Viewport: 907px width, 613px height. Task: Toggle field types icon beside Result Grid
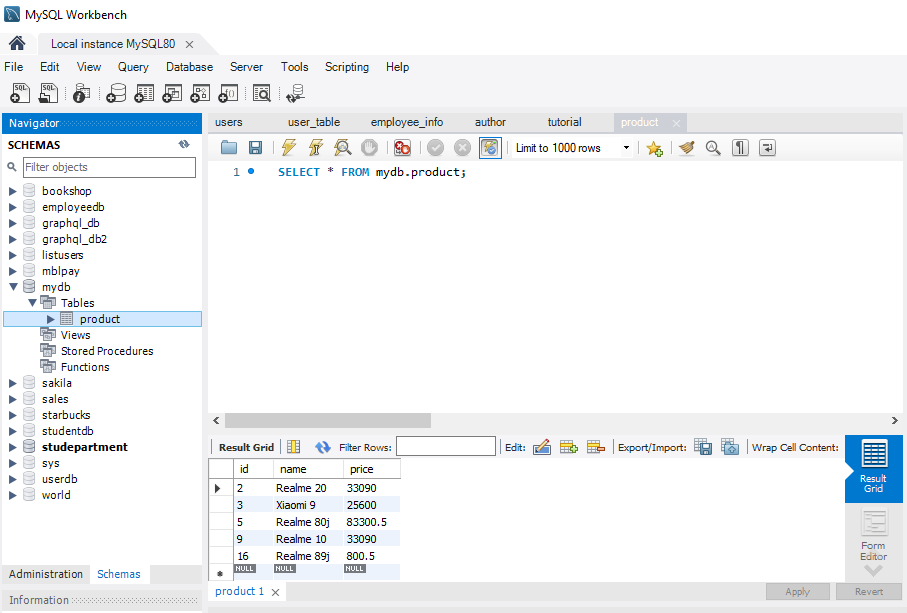pos(293,447)
